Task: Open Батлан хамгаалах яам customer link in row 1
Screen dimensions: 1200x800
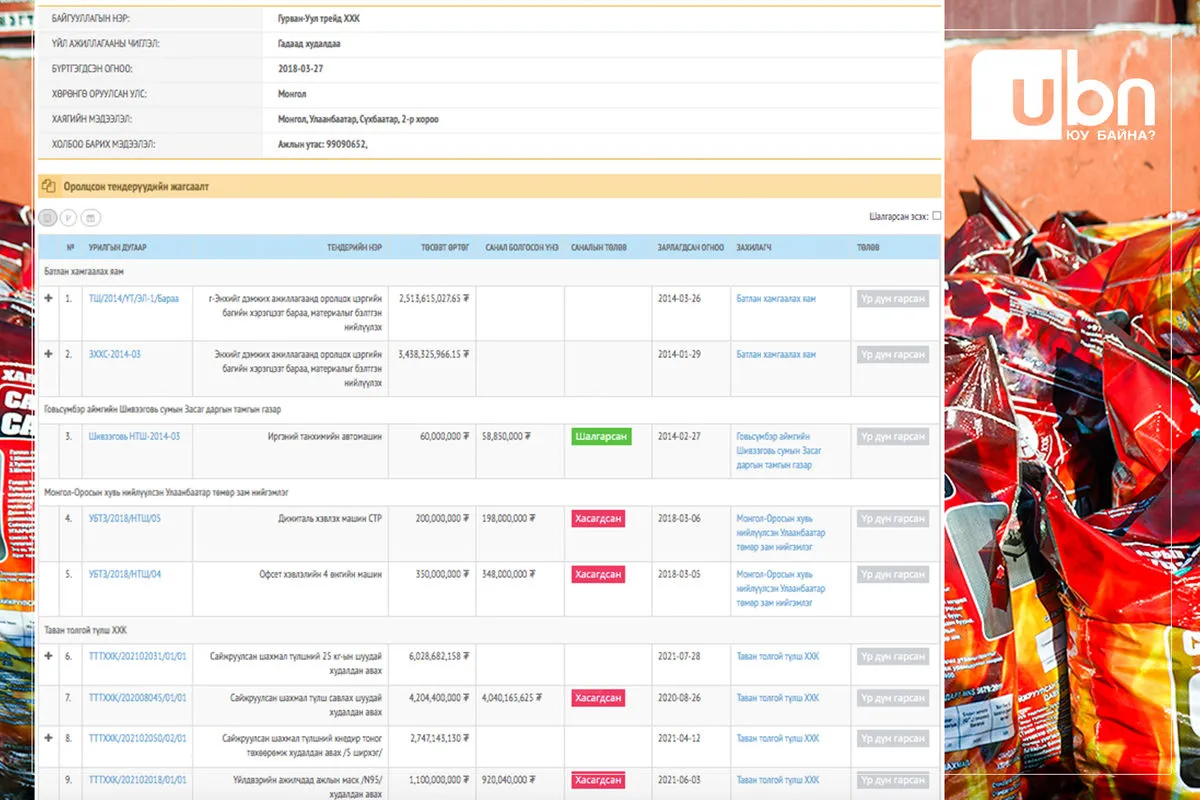Action: click(776, 298)
